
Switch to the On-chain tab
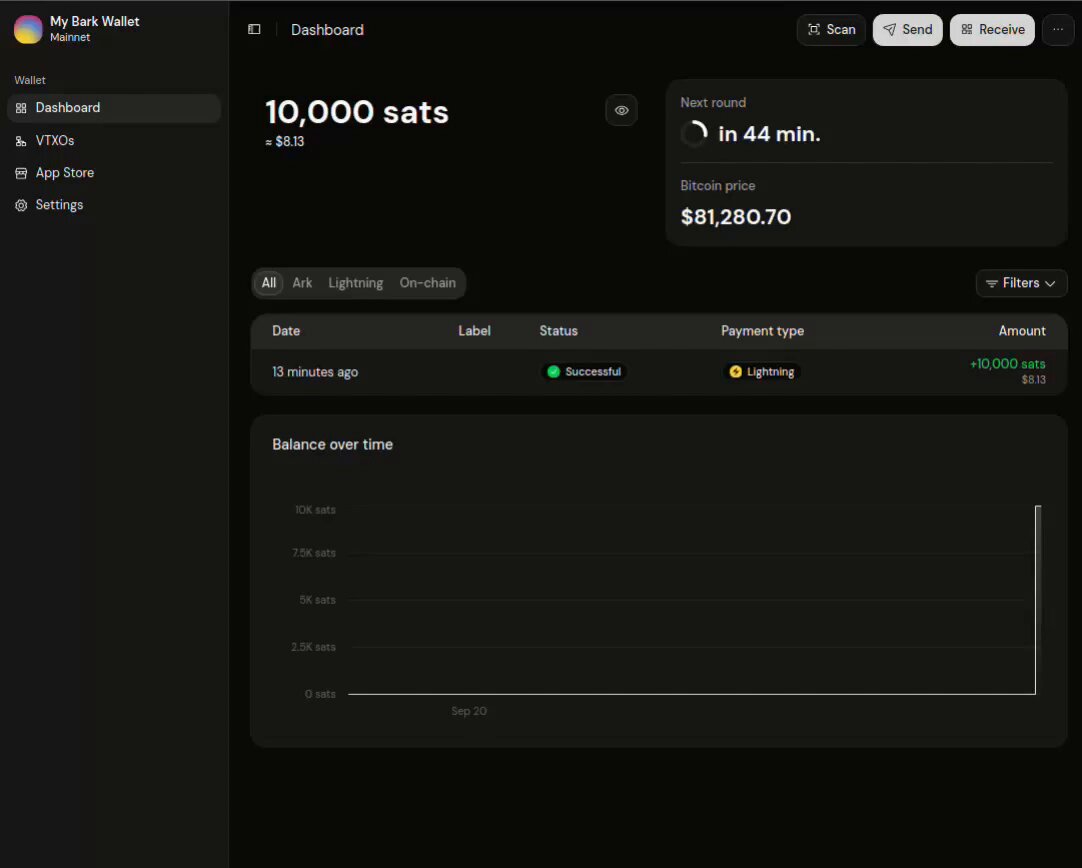tap(427, 283)
